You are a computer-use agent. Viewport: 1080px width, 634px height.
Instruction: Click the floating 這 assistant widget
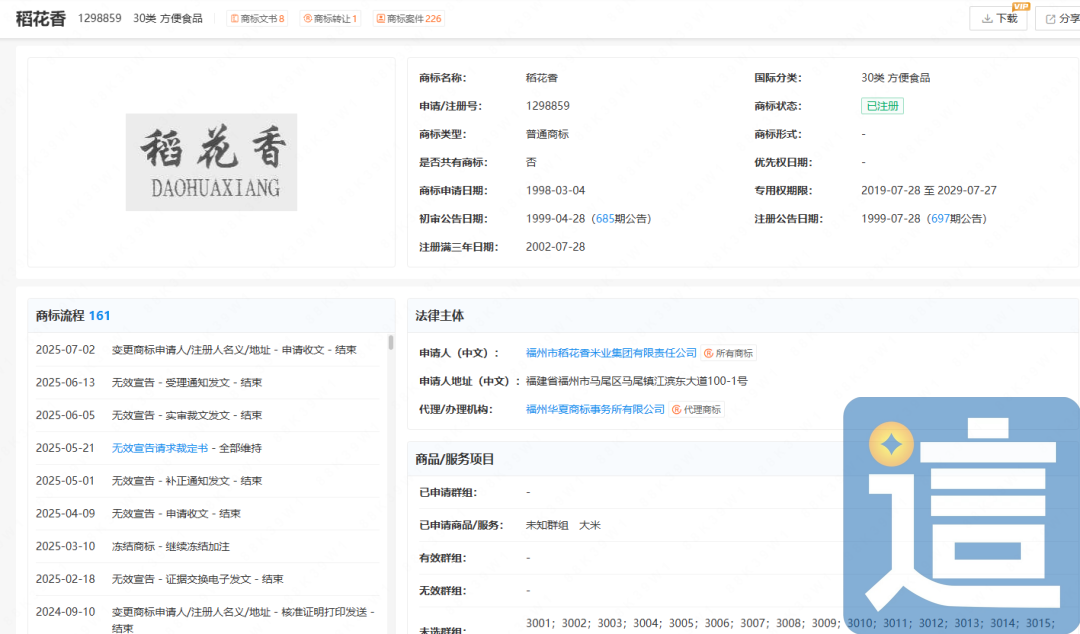962,513
